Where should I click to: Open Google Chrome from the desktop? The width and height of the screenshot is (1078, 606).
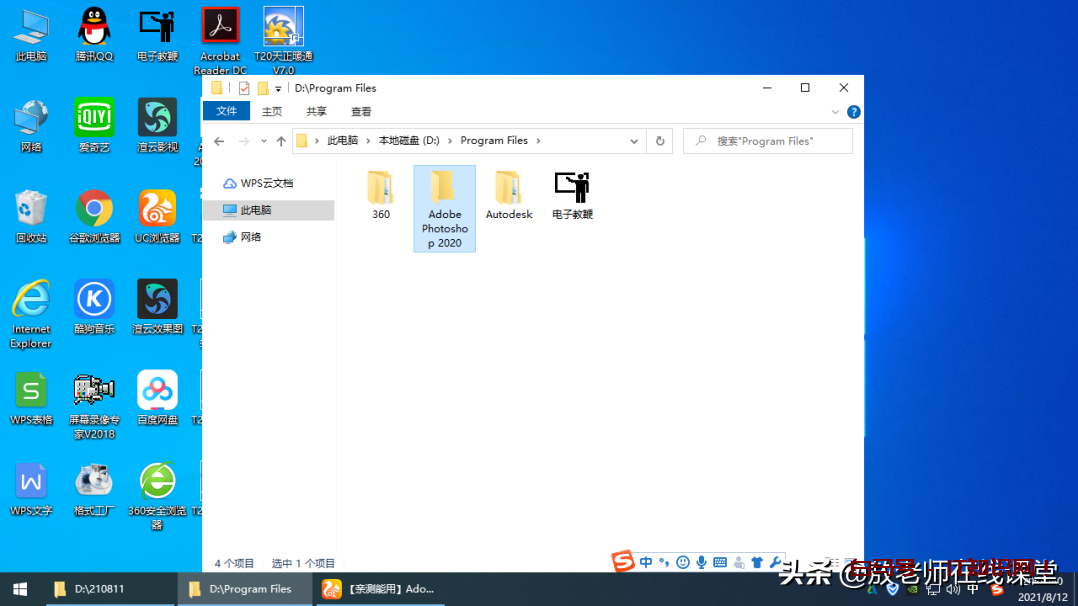[94, 210]
